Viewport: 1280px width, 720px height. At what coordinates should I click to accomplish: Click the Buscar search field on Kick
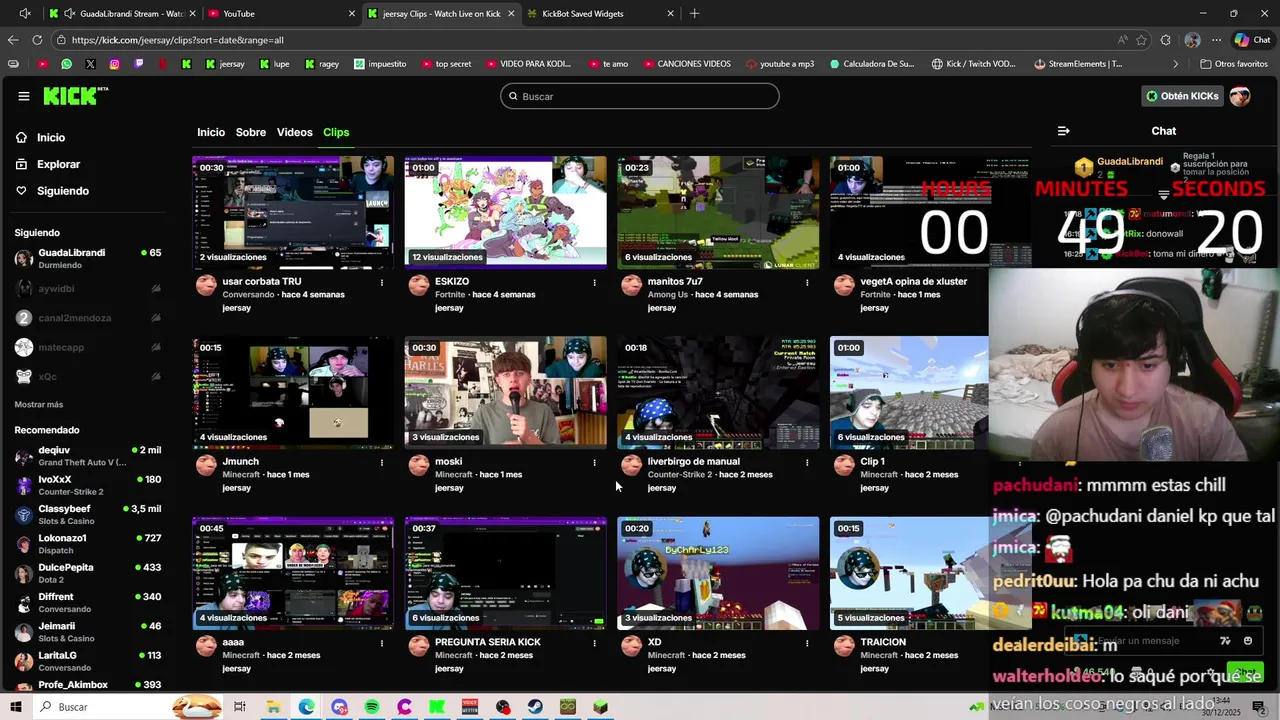[x=640, y=96]
